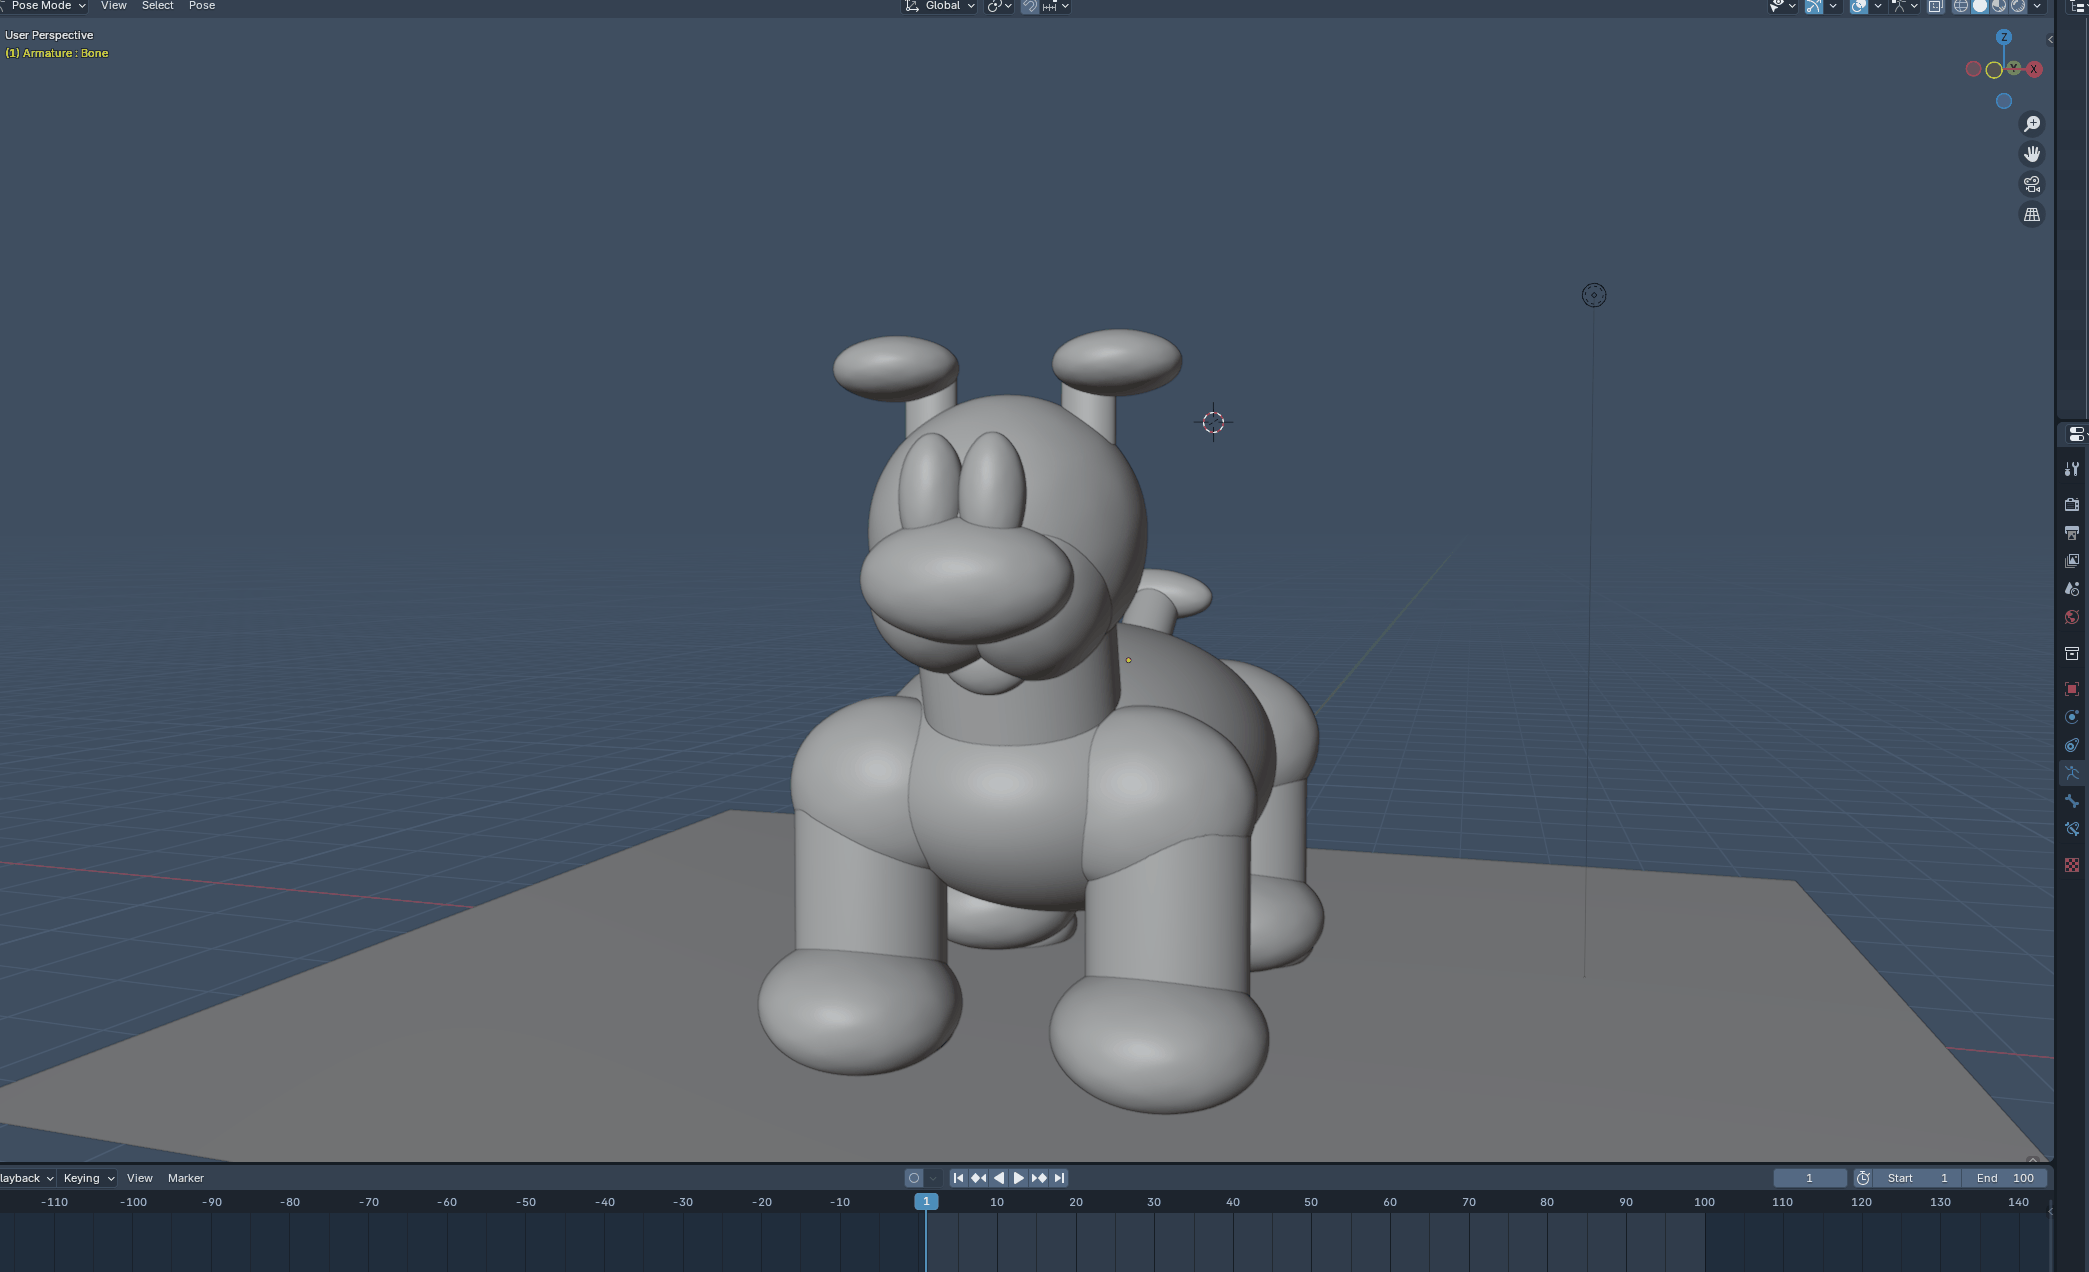Click the pan view hand icon
The image size is (2089, 1272).
click(2032, 154)
